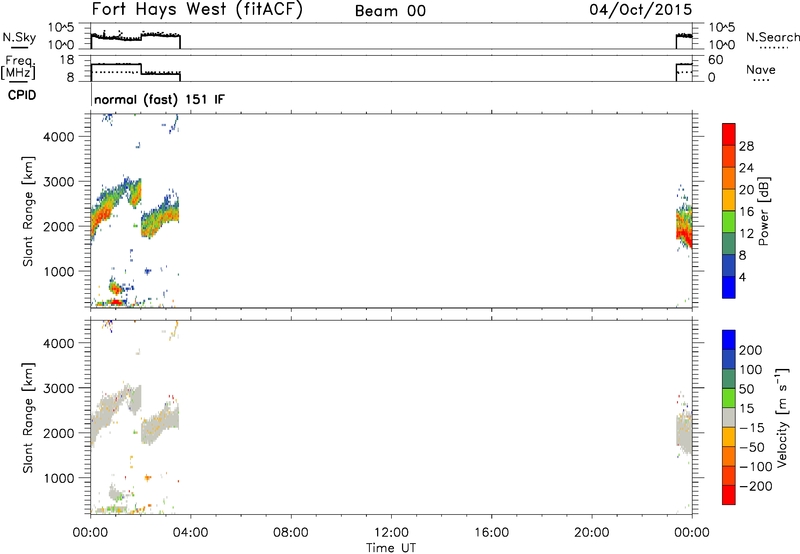
Task: Click the "16:00" time tick label
Action: coord(491,533)
